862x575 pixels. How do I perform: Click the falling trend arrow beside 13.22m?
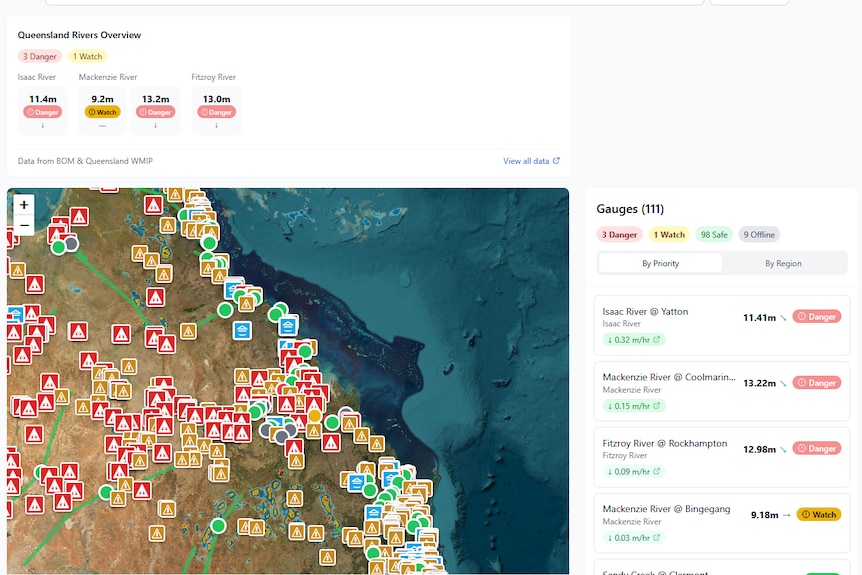[x=783, y=383]
